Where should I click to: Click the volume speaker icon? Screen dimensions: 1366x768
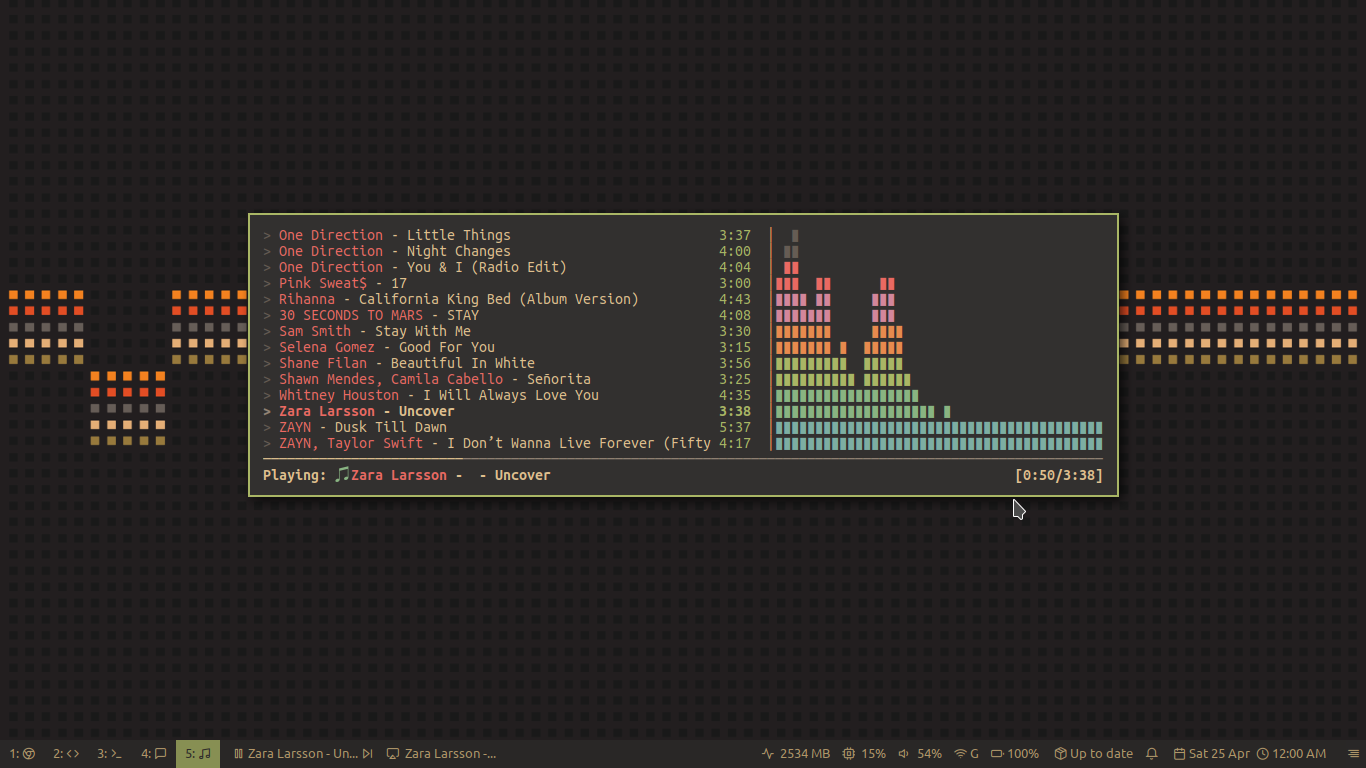[904, 754]
